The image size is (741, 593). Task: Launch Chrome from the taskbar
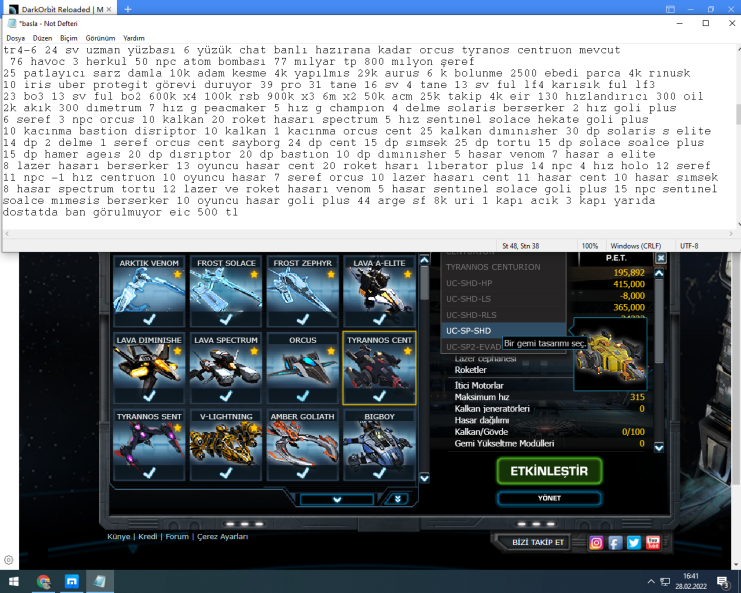[43, 582]
